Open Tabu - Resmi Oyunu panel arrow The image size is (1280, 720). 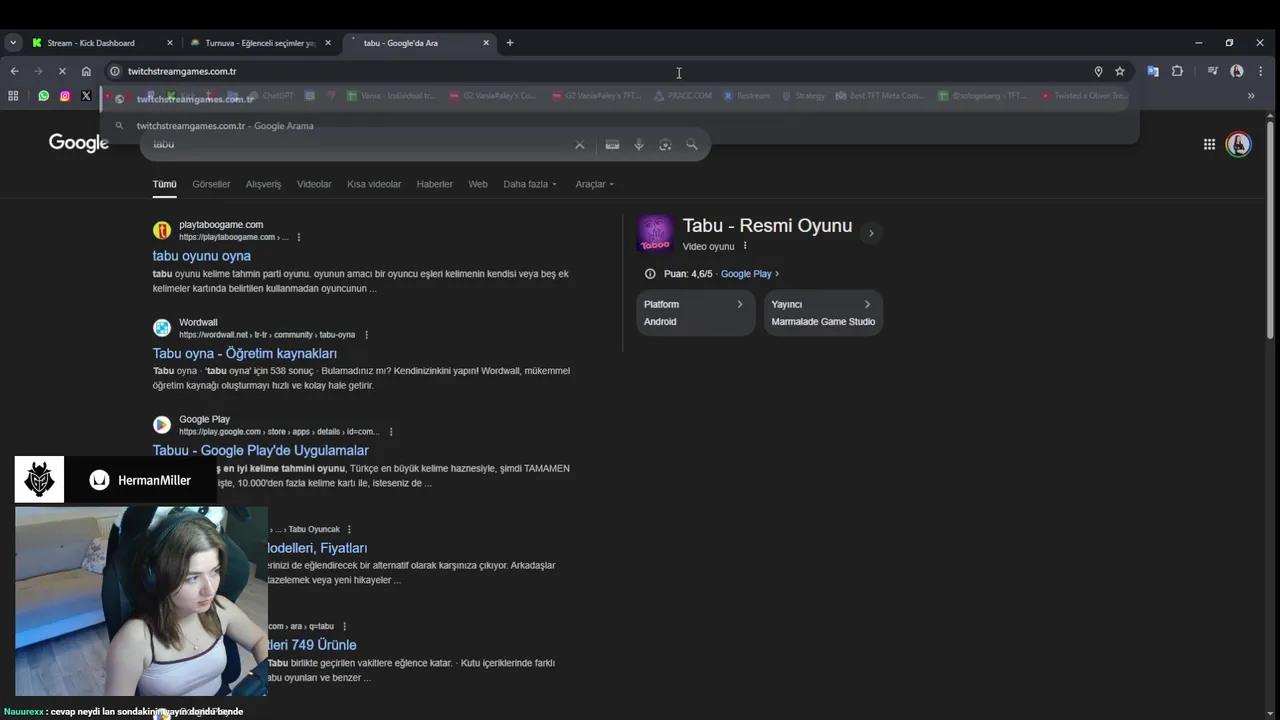871,233
